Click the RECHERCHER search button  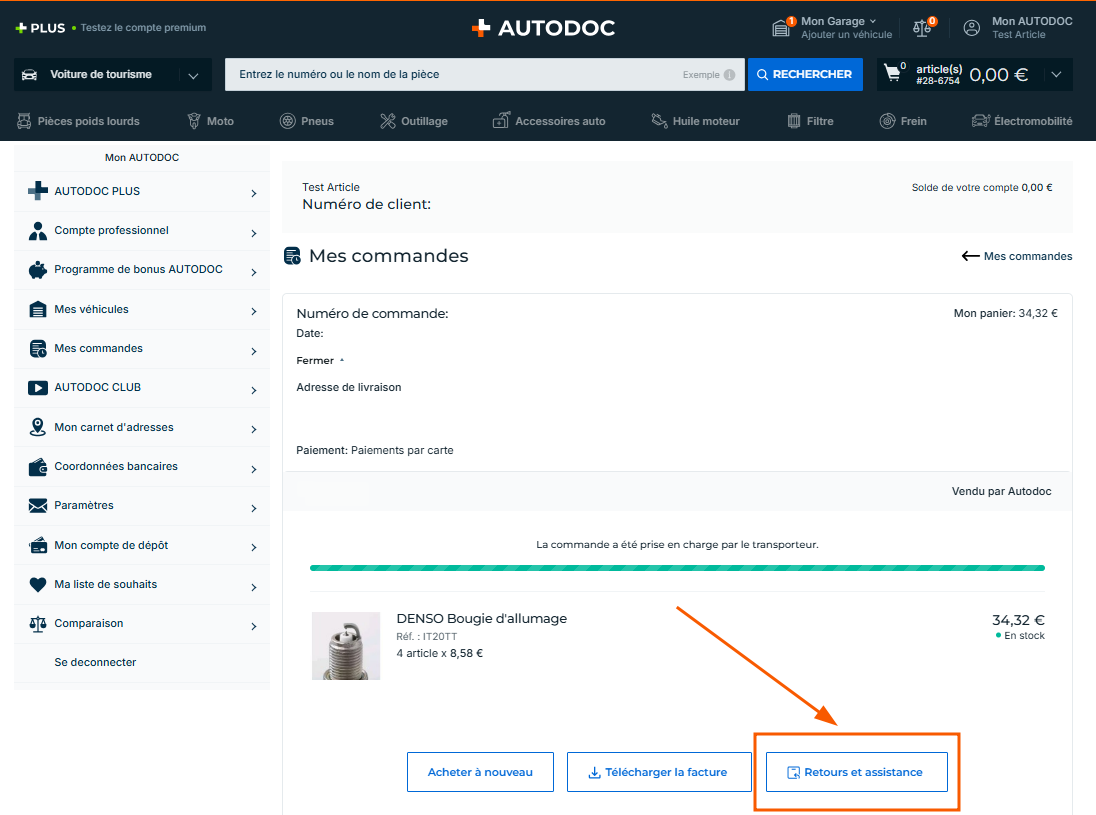(805, 75)
